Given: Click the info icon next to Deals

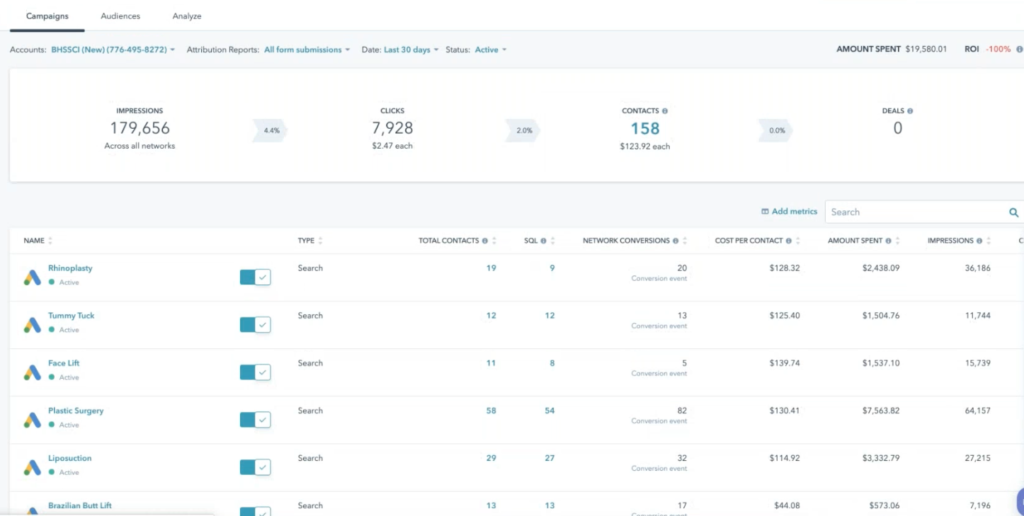Looking at the screenshot, I should [x=910, y=112].
